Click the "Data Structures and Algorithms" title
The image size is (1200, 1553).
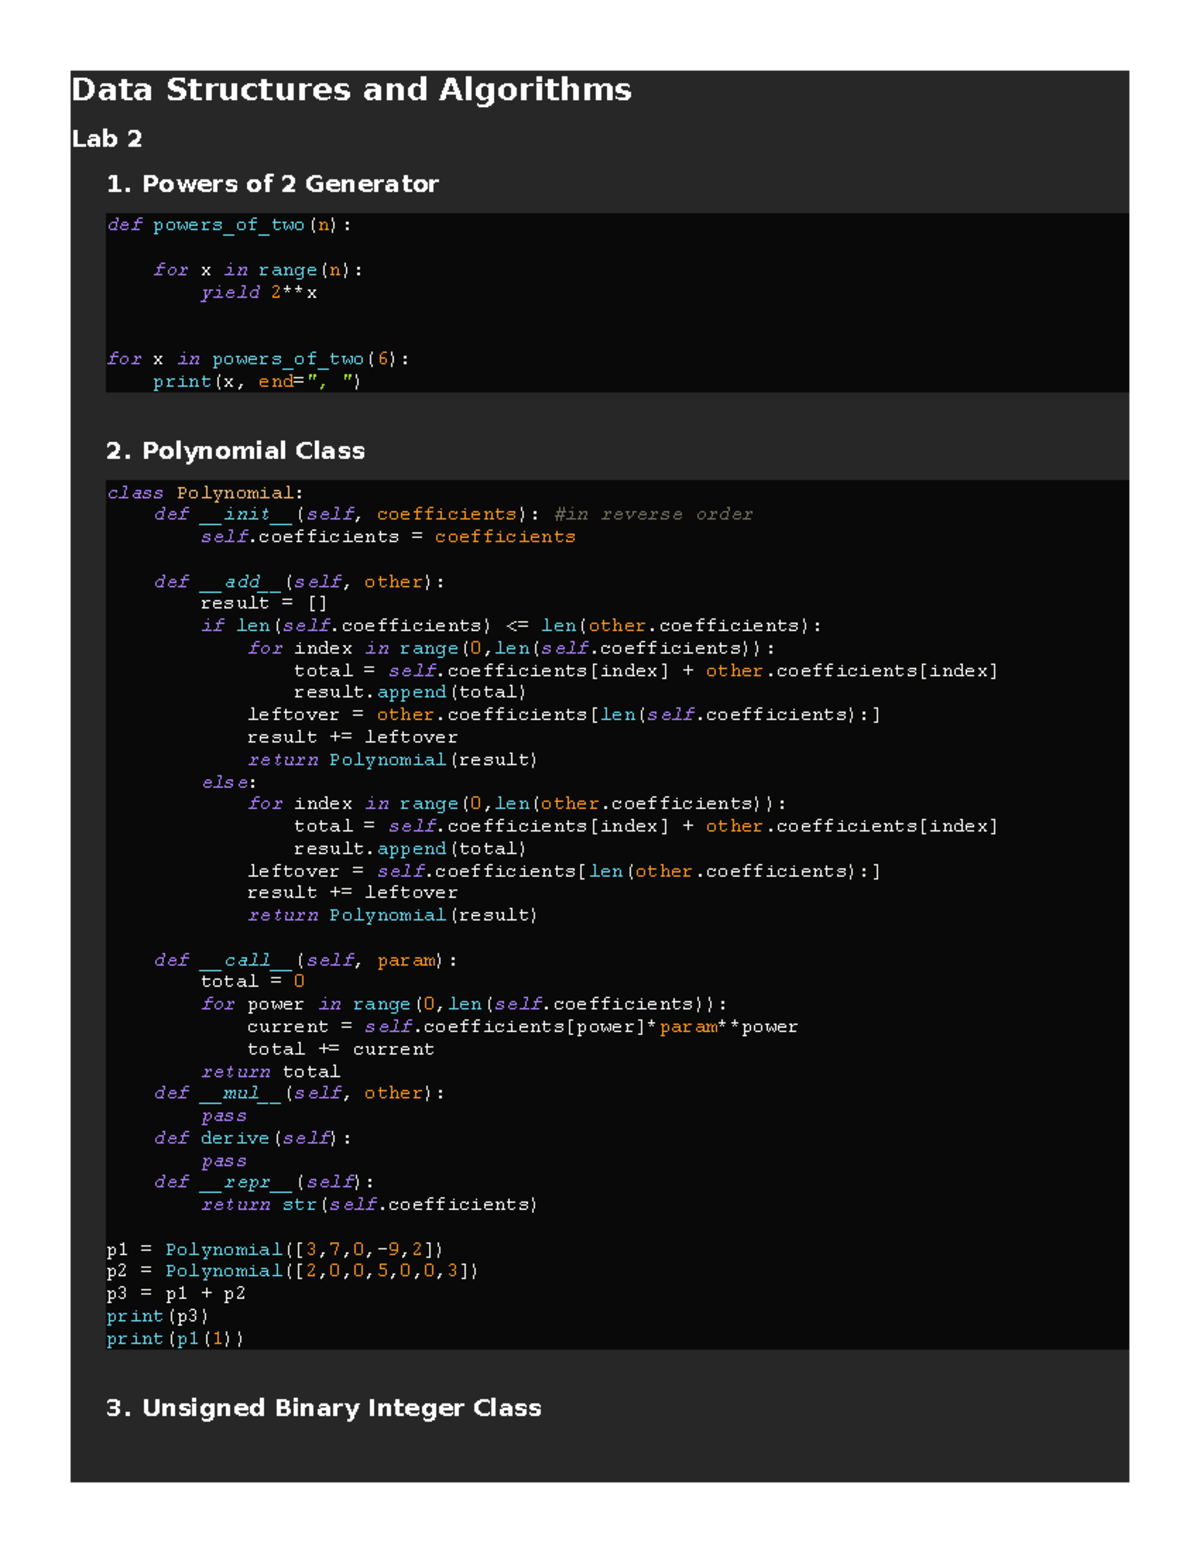point(351,90)
